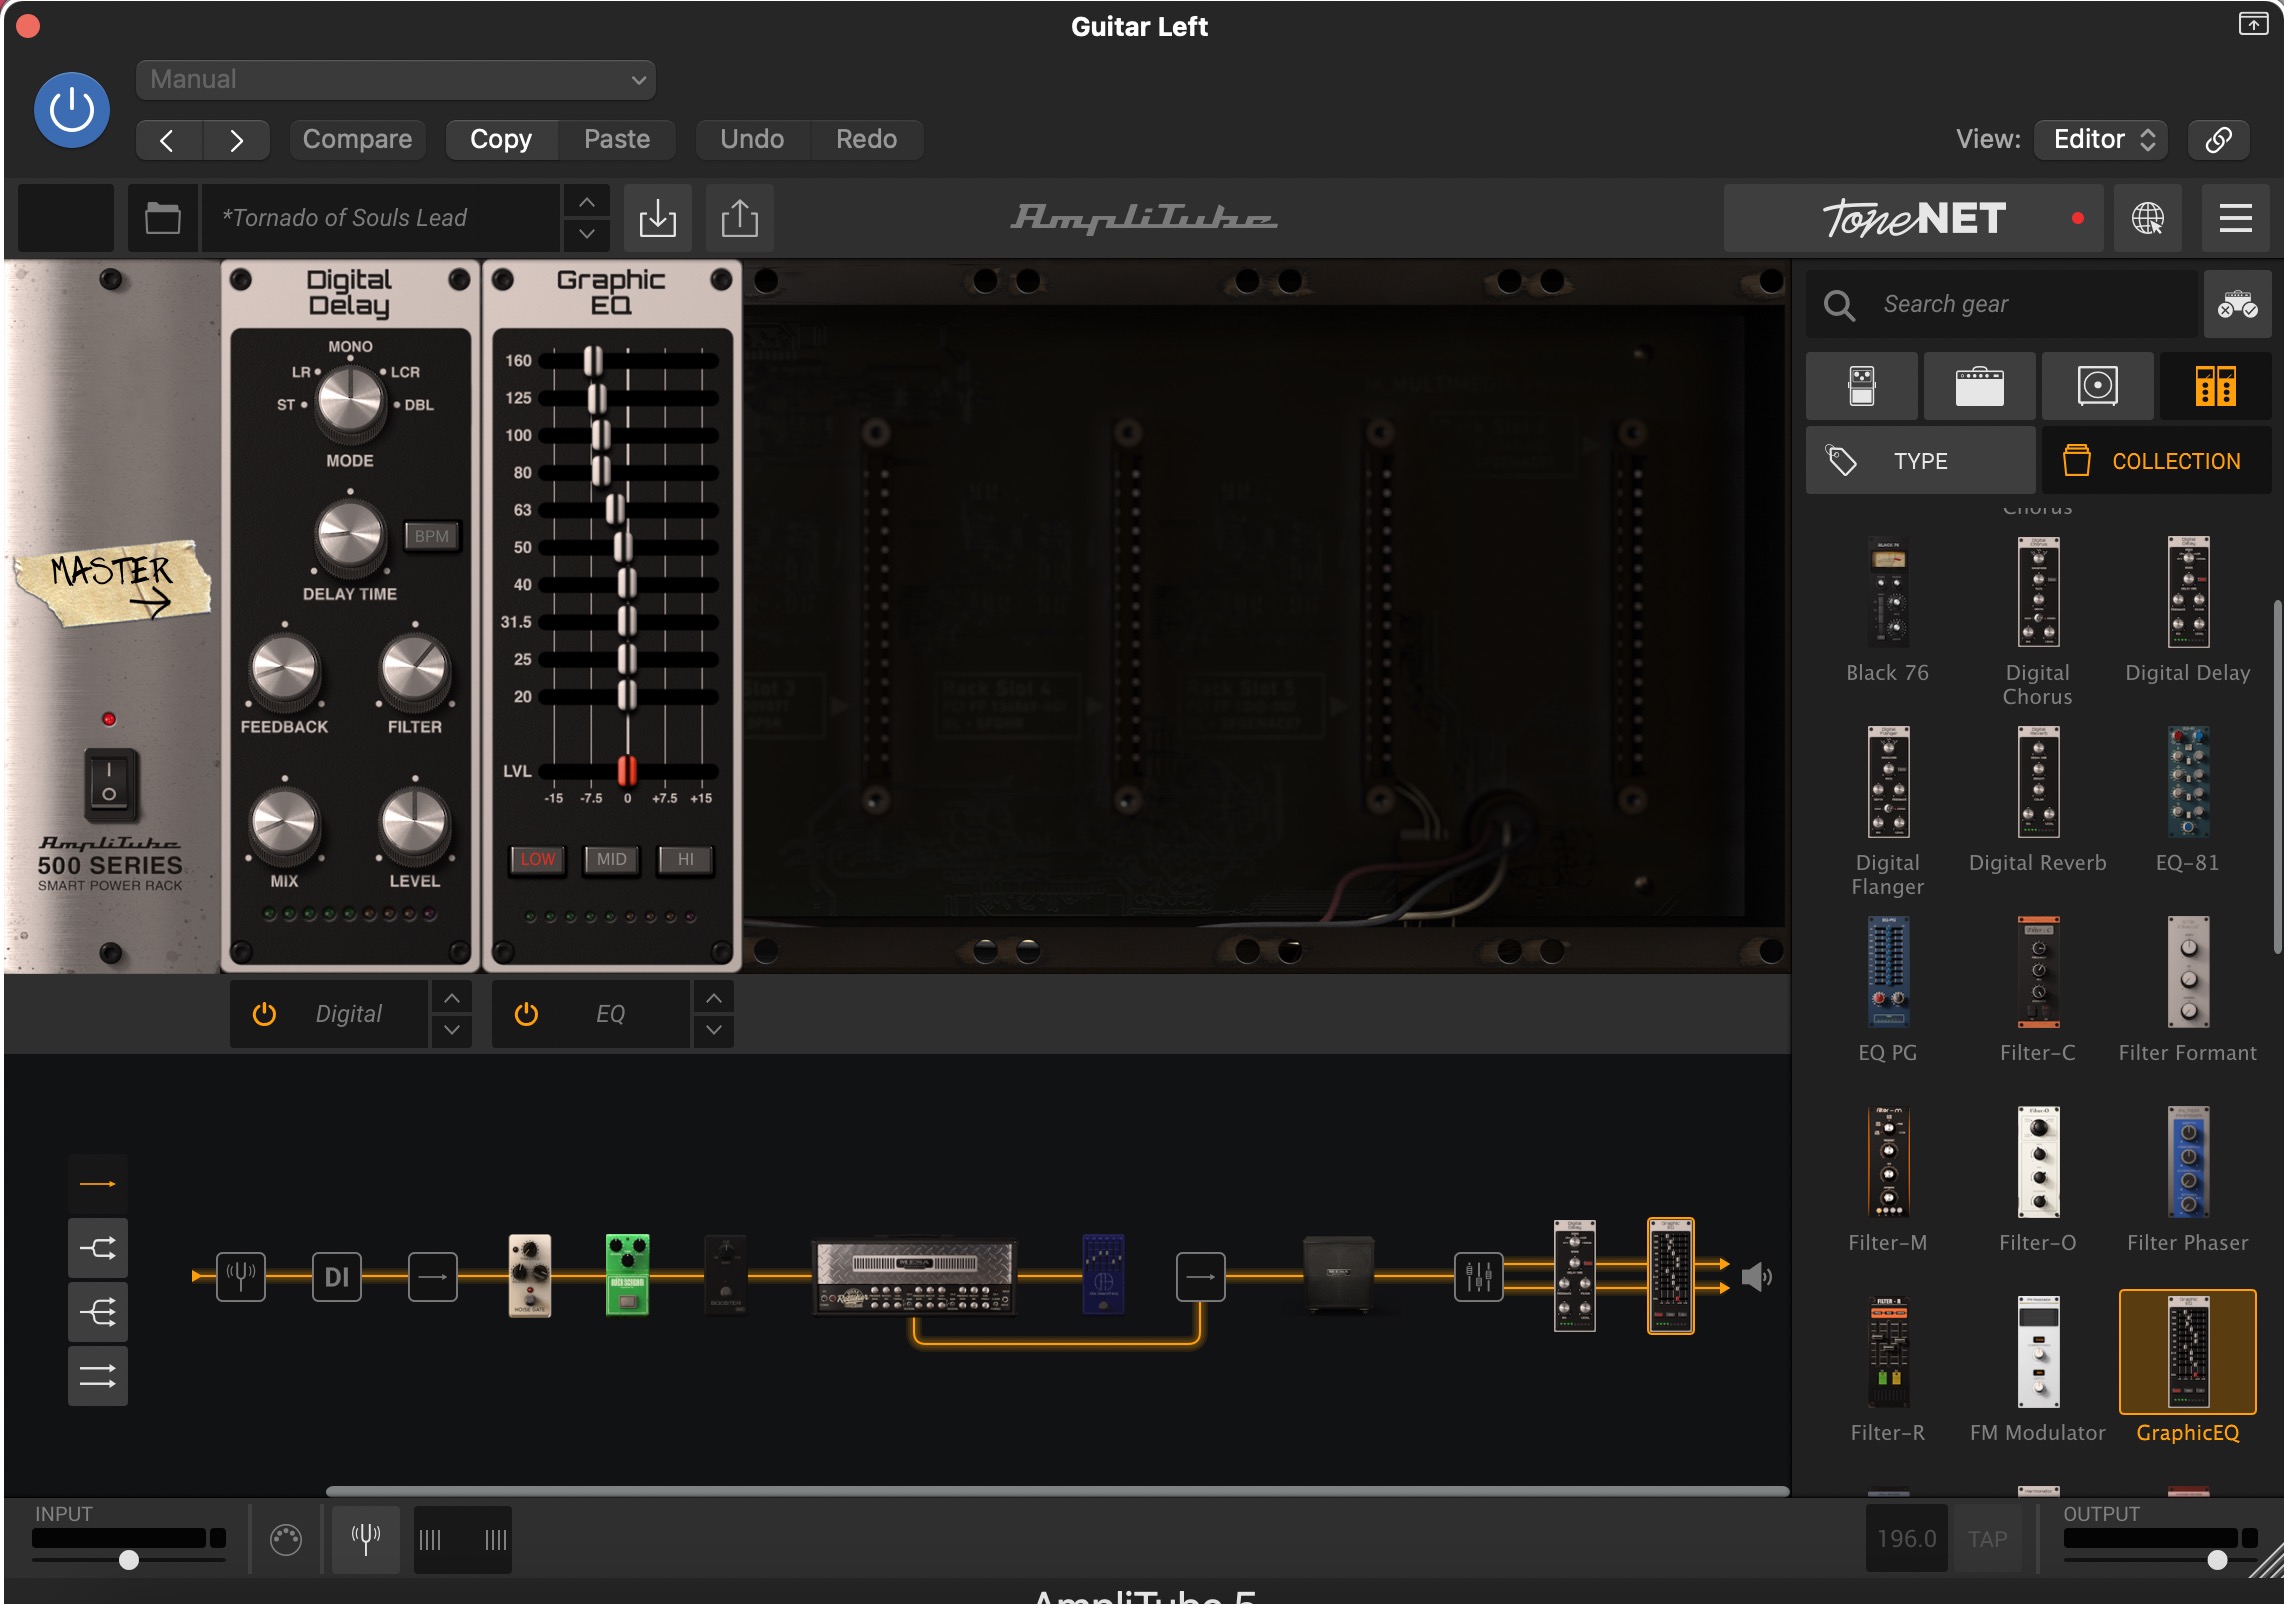This screenshot has height=1604, width=2284.
Task: Click the Undo button
Action: point(752,139)
